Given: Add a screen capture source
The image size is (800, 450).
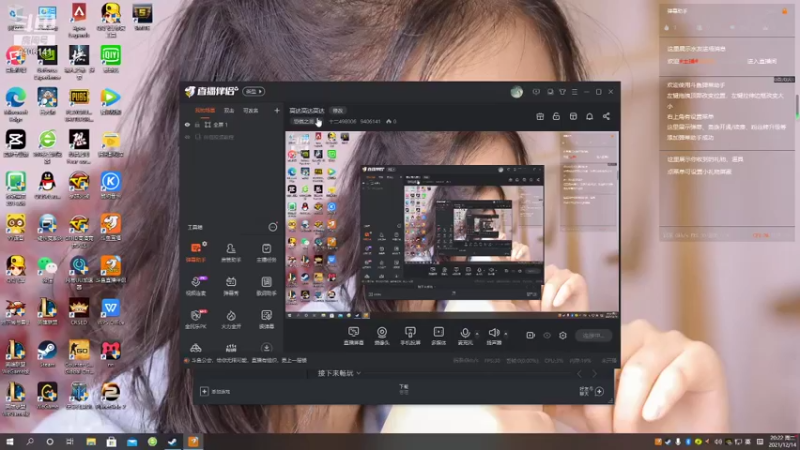Looking at the screenshot, I should tap(354, 336).
